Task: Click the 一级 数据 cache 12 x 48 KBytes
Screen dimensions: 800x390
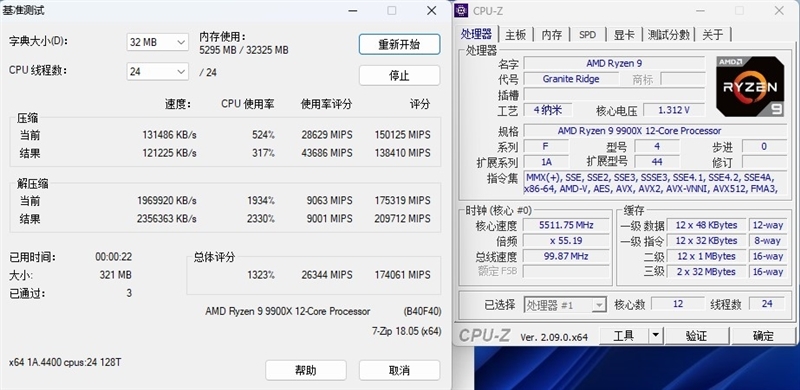Action: point(707,225)
